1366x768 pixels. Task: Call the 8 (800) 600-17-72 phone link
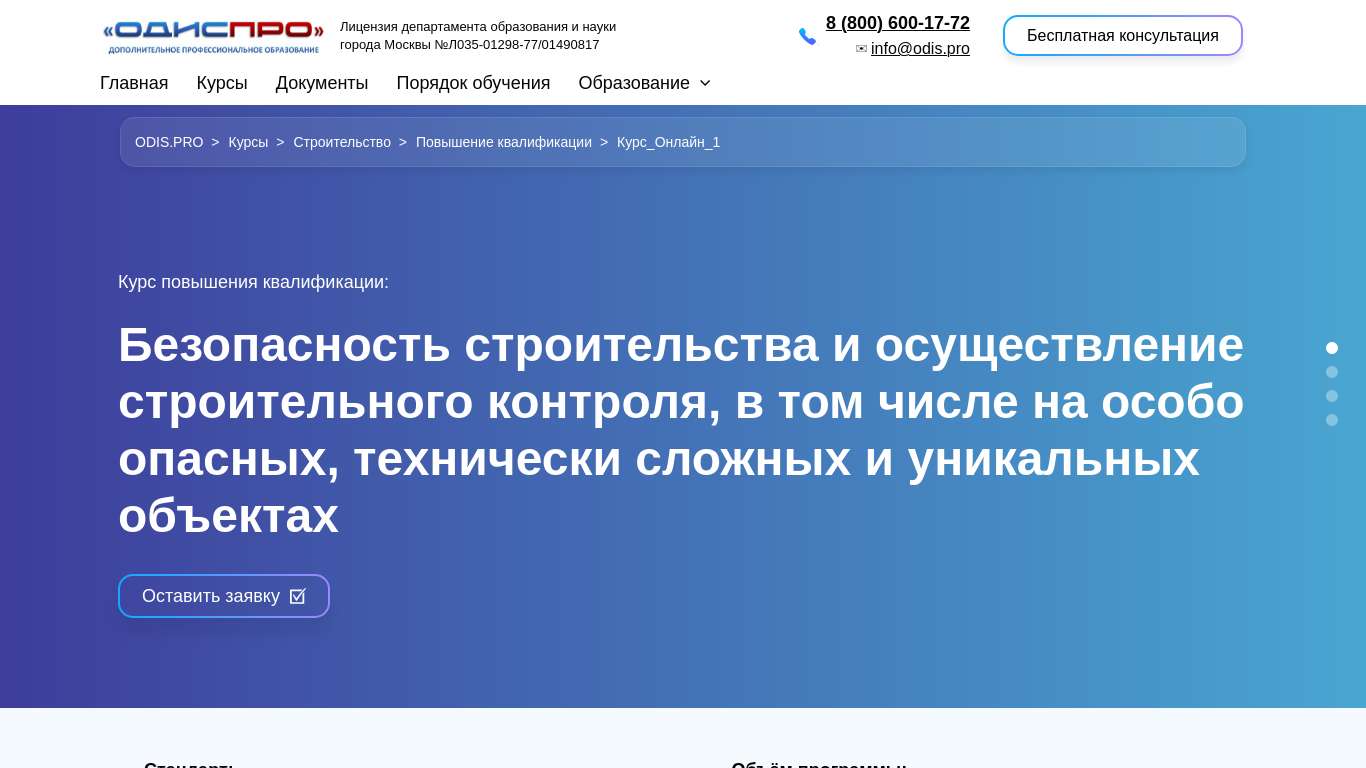coord(897,23)
